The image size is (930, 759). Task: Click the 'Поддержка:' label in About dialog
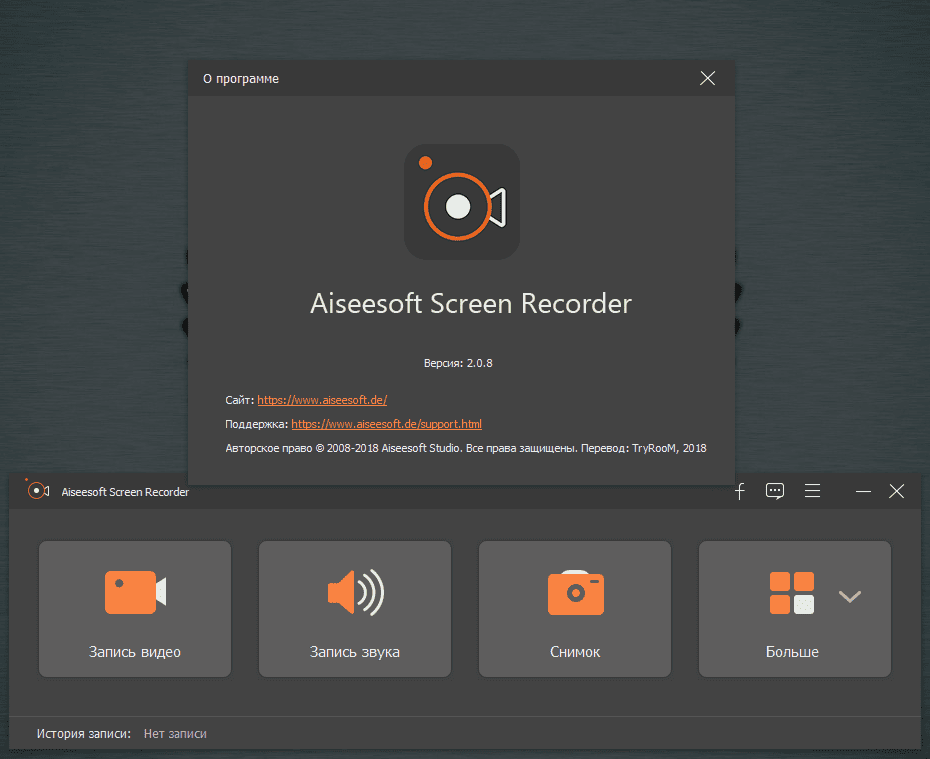pyautogui.click(x=257, y=425)
